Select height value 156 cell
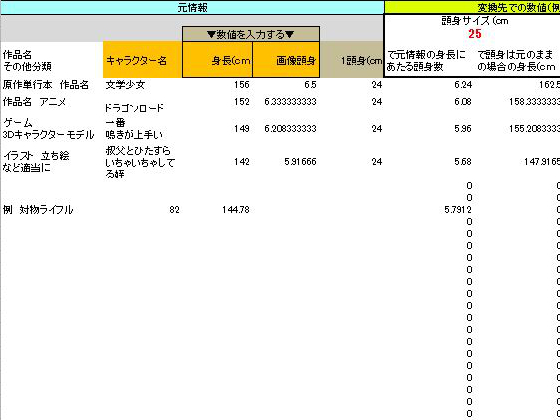 217,85
